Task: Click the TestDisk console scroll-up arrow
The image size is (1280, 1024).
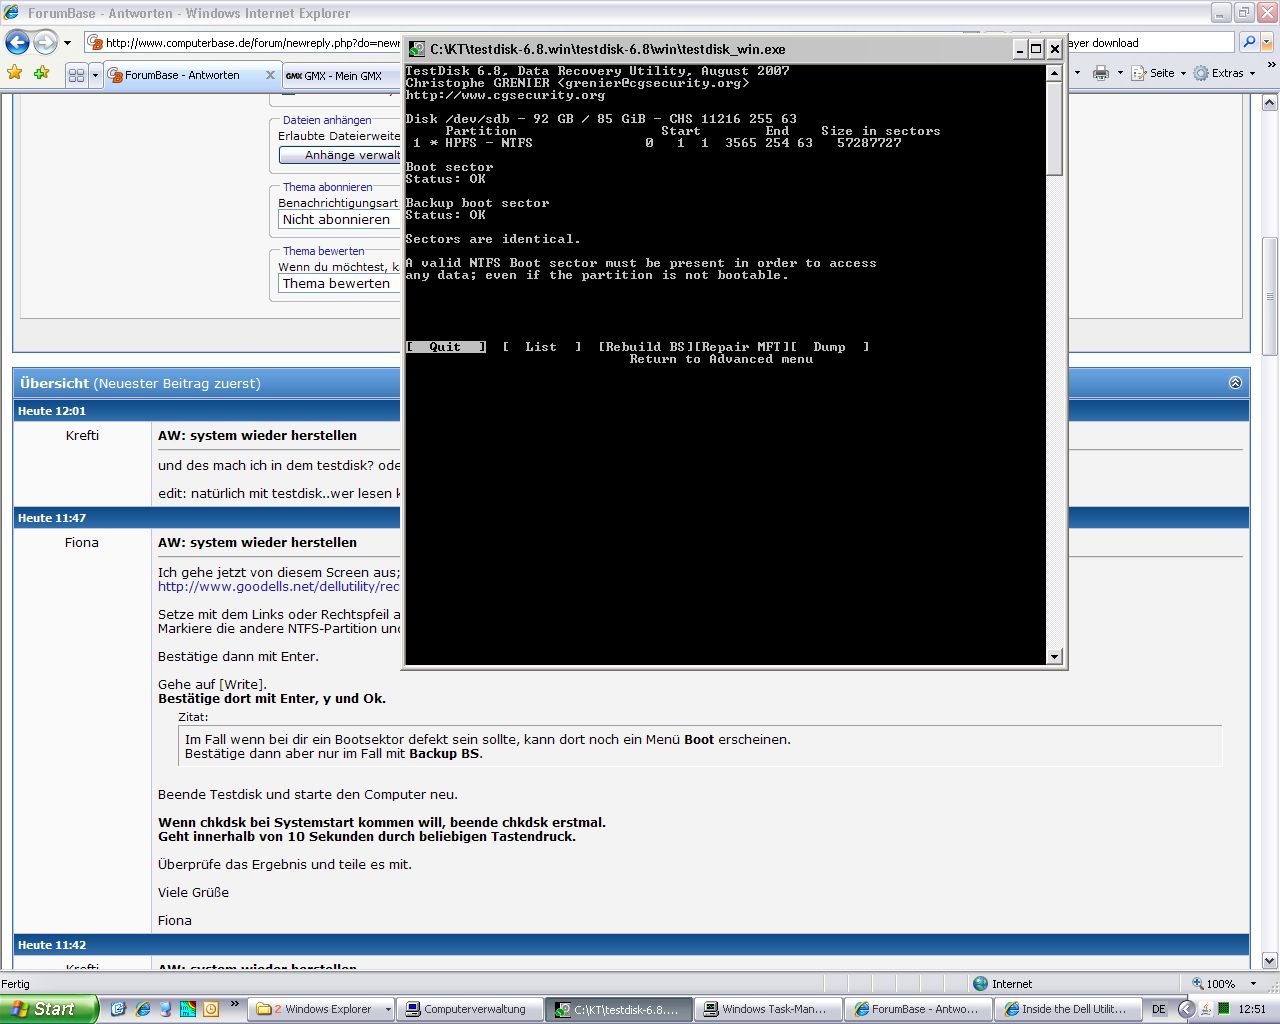Action: tap(1054, 73)
